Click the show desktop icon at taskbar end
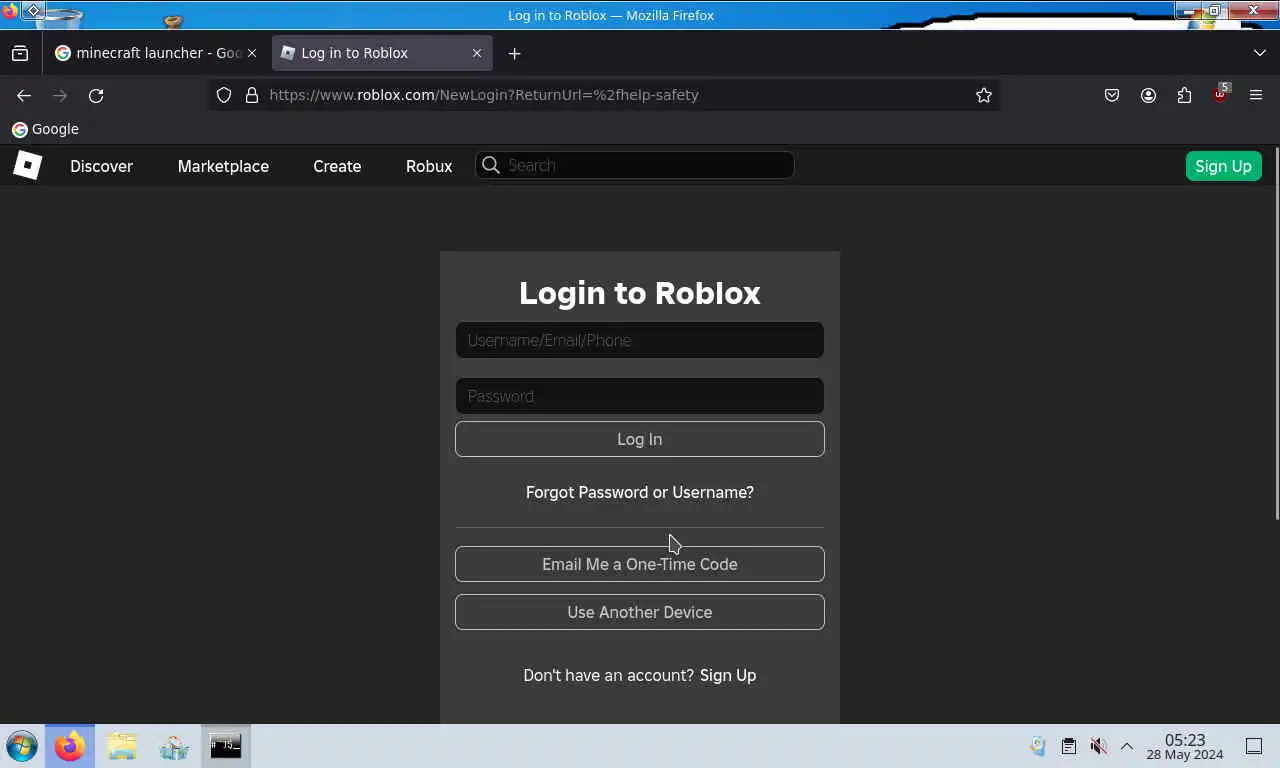The height and width of the screenshot is (768, 1280). point(1254,746)
